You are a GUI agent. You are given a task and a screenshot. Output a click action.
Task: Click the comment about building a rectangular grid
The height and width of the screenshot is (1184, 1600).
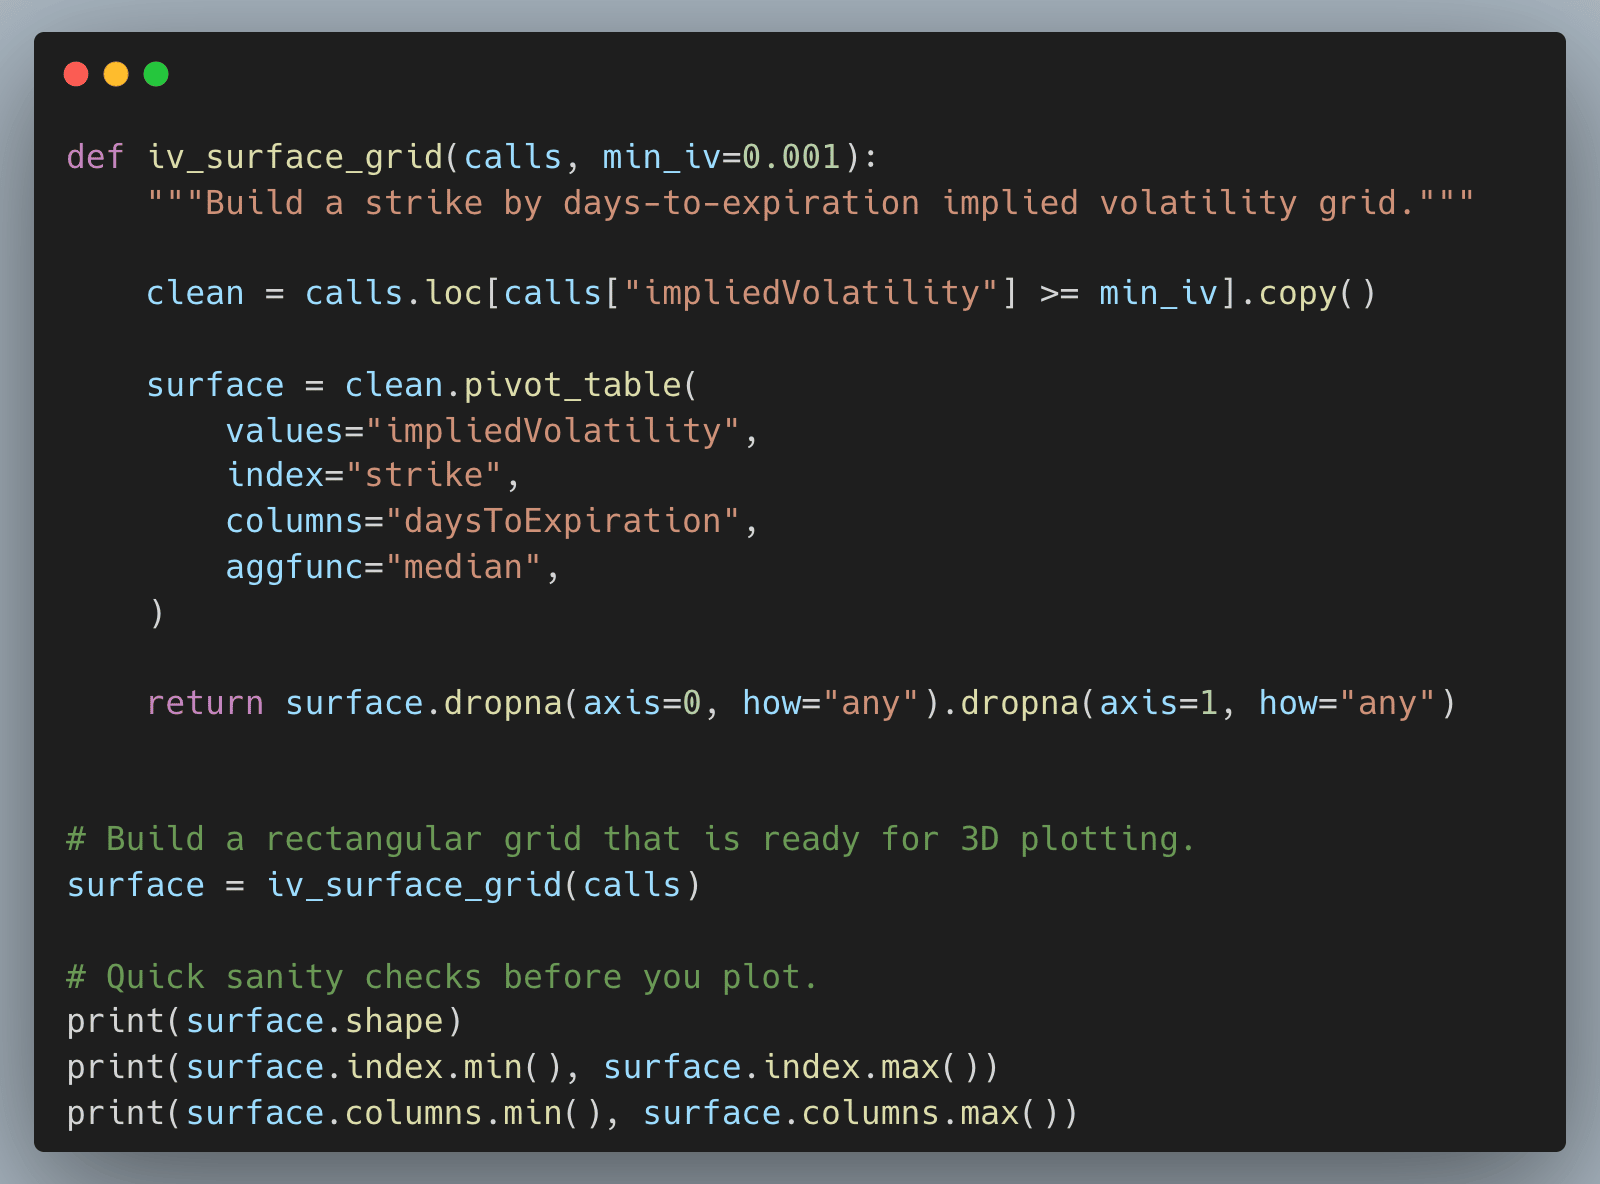click(630, 839)
